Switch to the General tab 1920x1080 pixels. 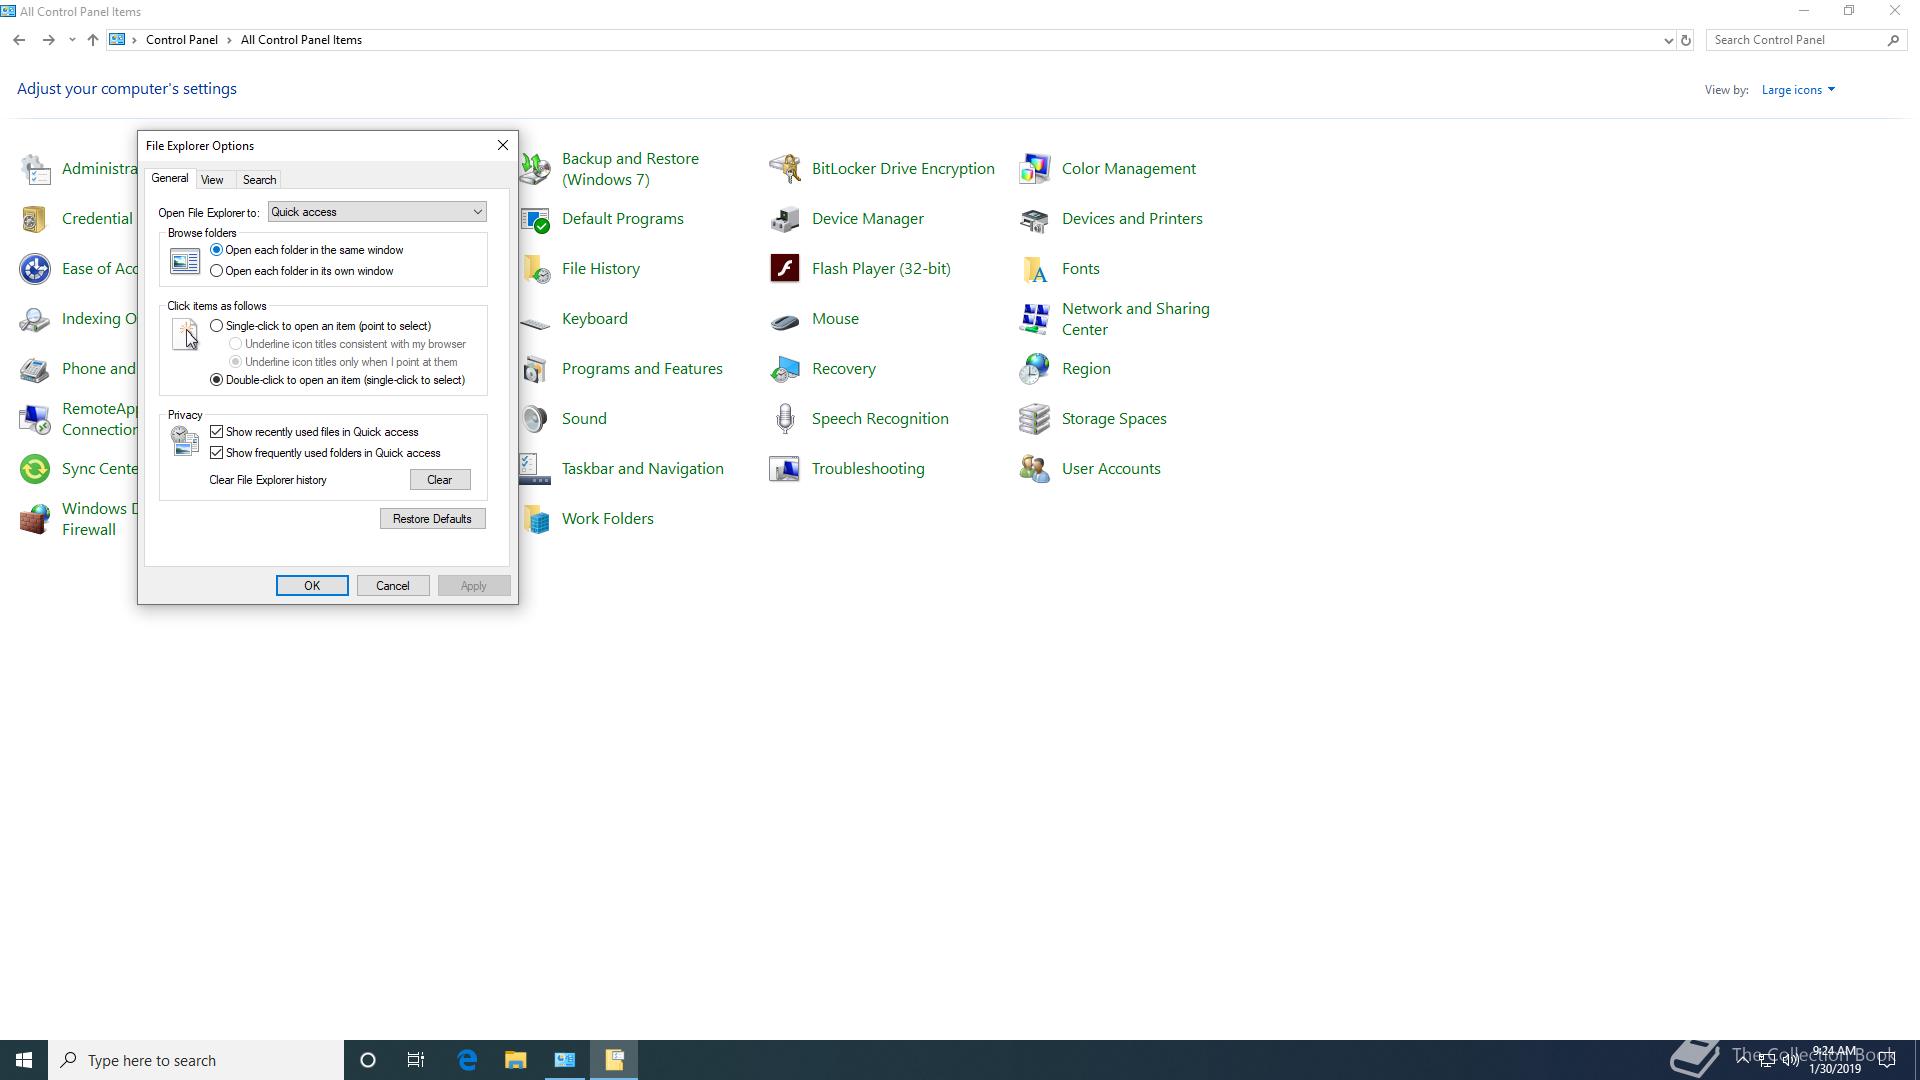169,178
